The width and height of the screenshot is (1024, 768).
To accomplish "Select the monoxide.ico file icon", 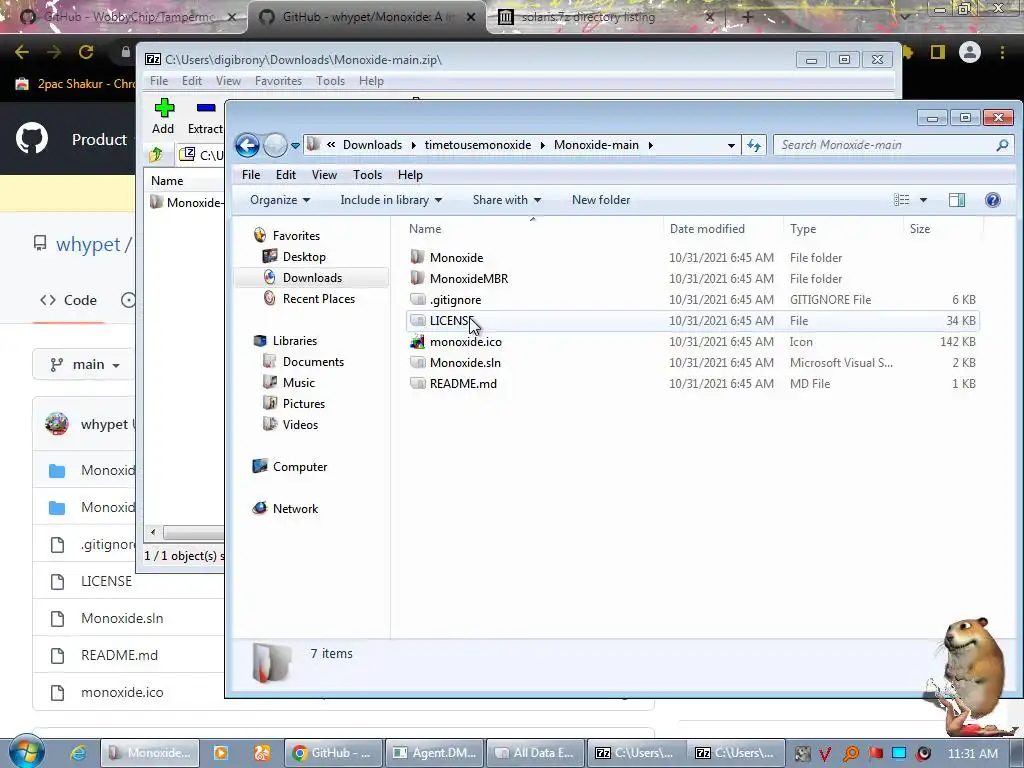I will point(417,342).
